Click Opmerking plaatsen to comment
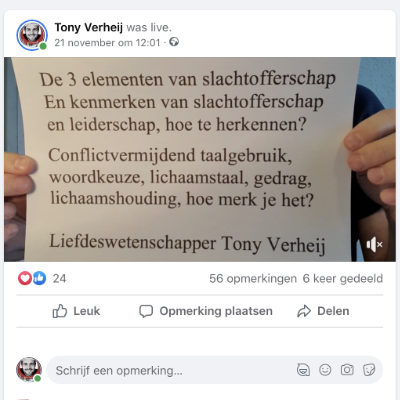Screen dimensions: 400x400 point(206,311)
